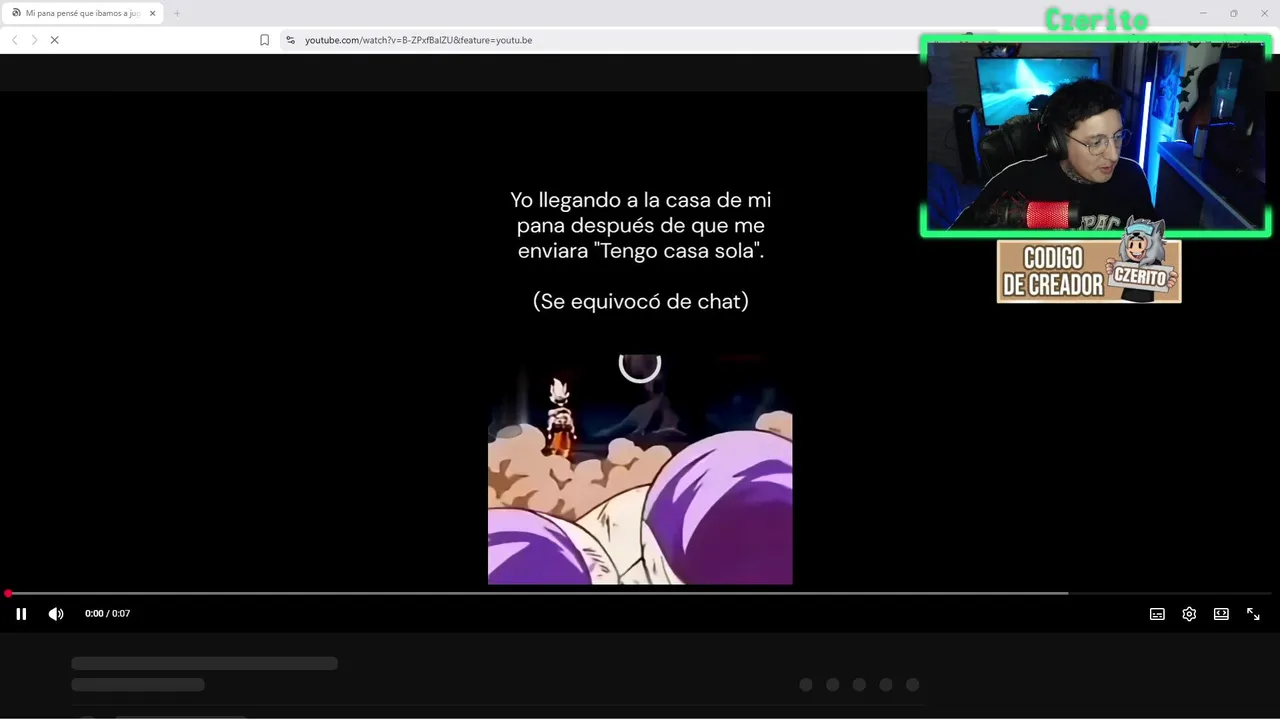Enter fullscreen mode
Viewport: 1280px width, 720px height.
click(1253, 614)
